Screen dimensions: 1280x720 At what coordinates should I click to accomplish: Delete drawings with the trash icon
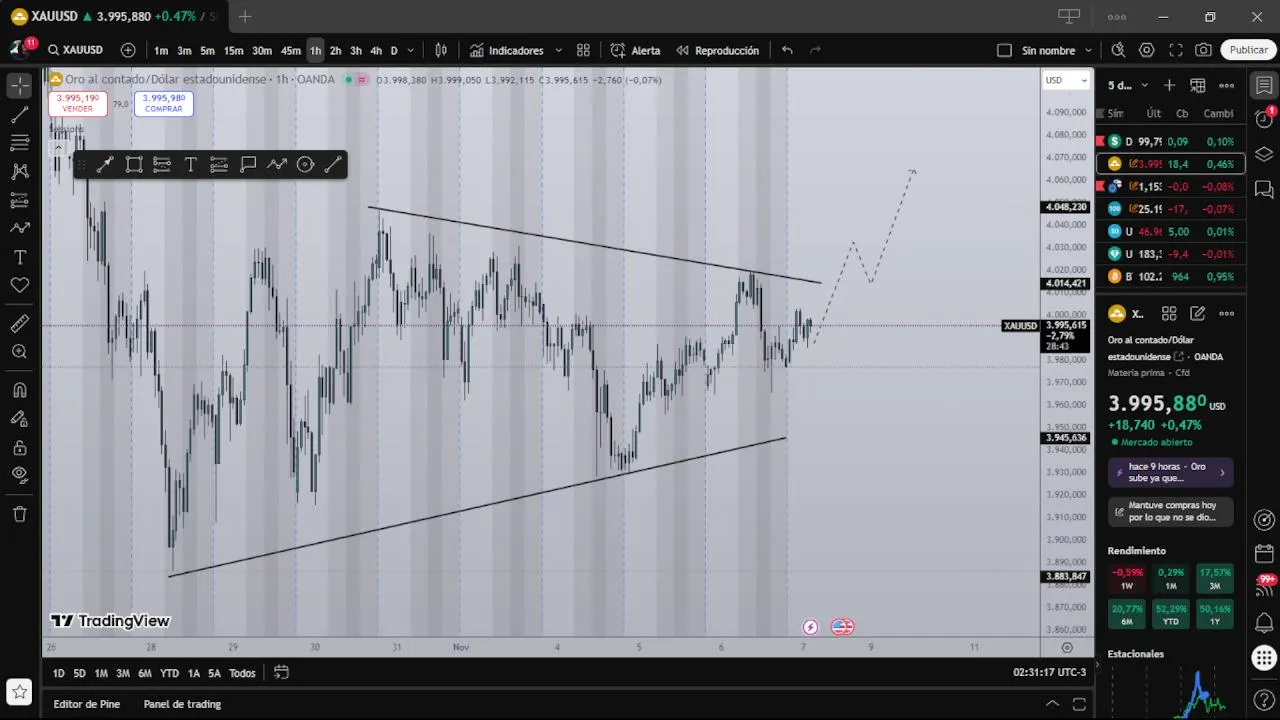click(19, 514)
